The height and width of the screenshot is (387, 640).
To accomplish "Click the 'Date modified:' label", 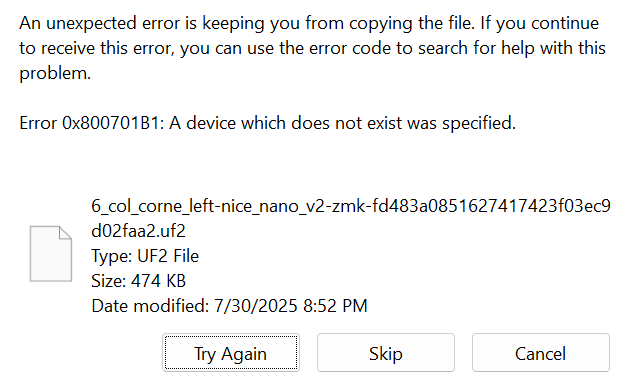I will click(150, 306).
